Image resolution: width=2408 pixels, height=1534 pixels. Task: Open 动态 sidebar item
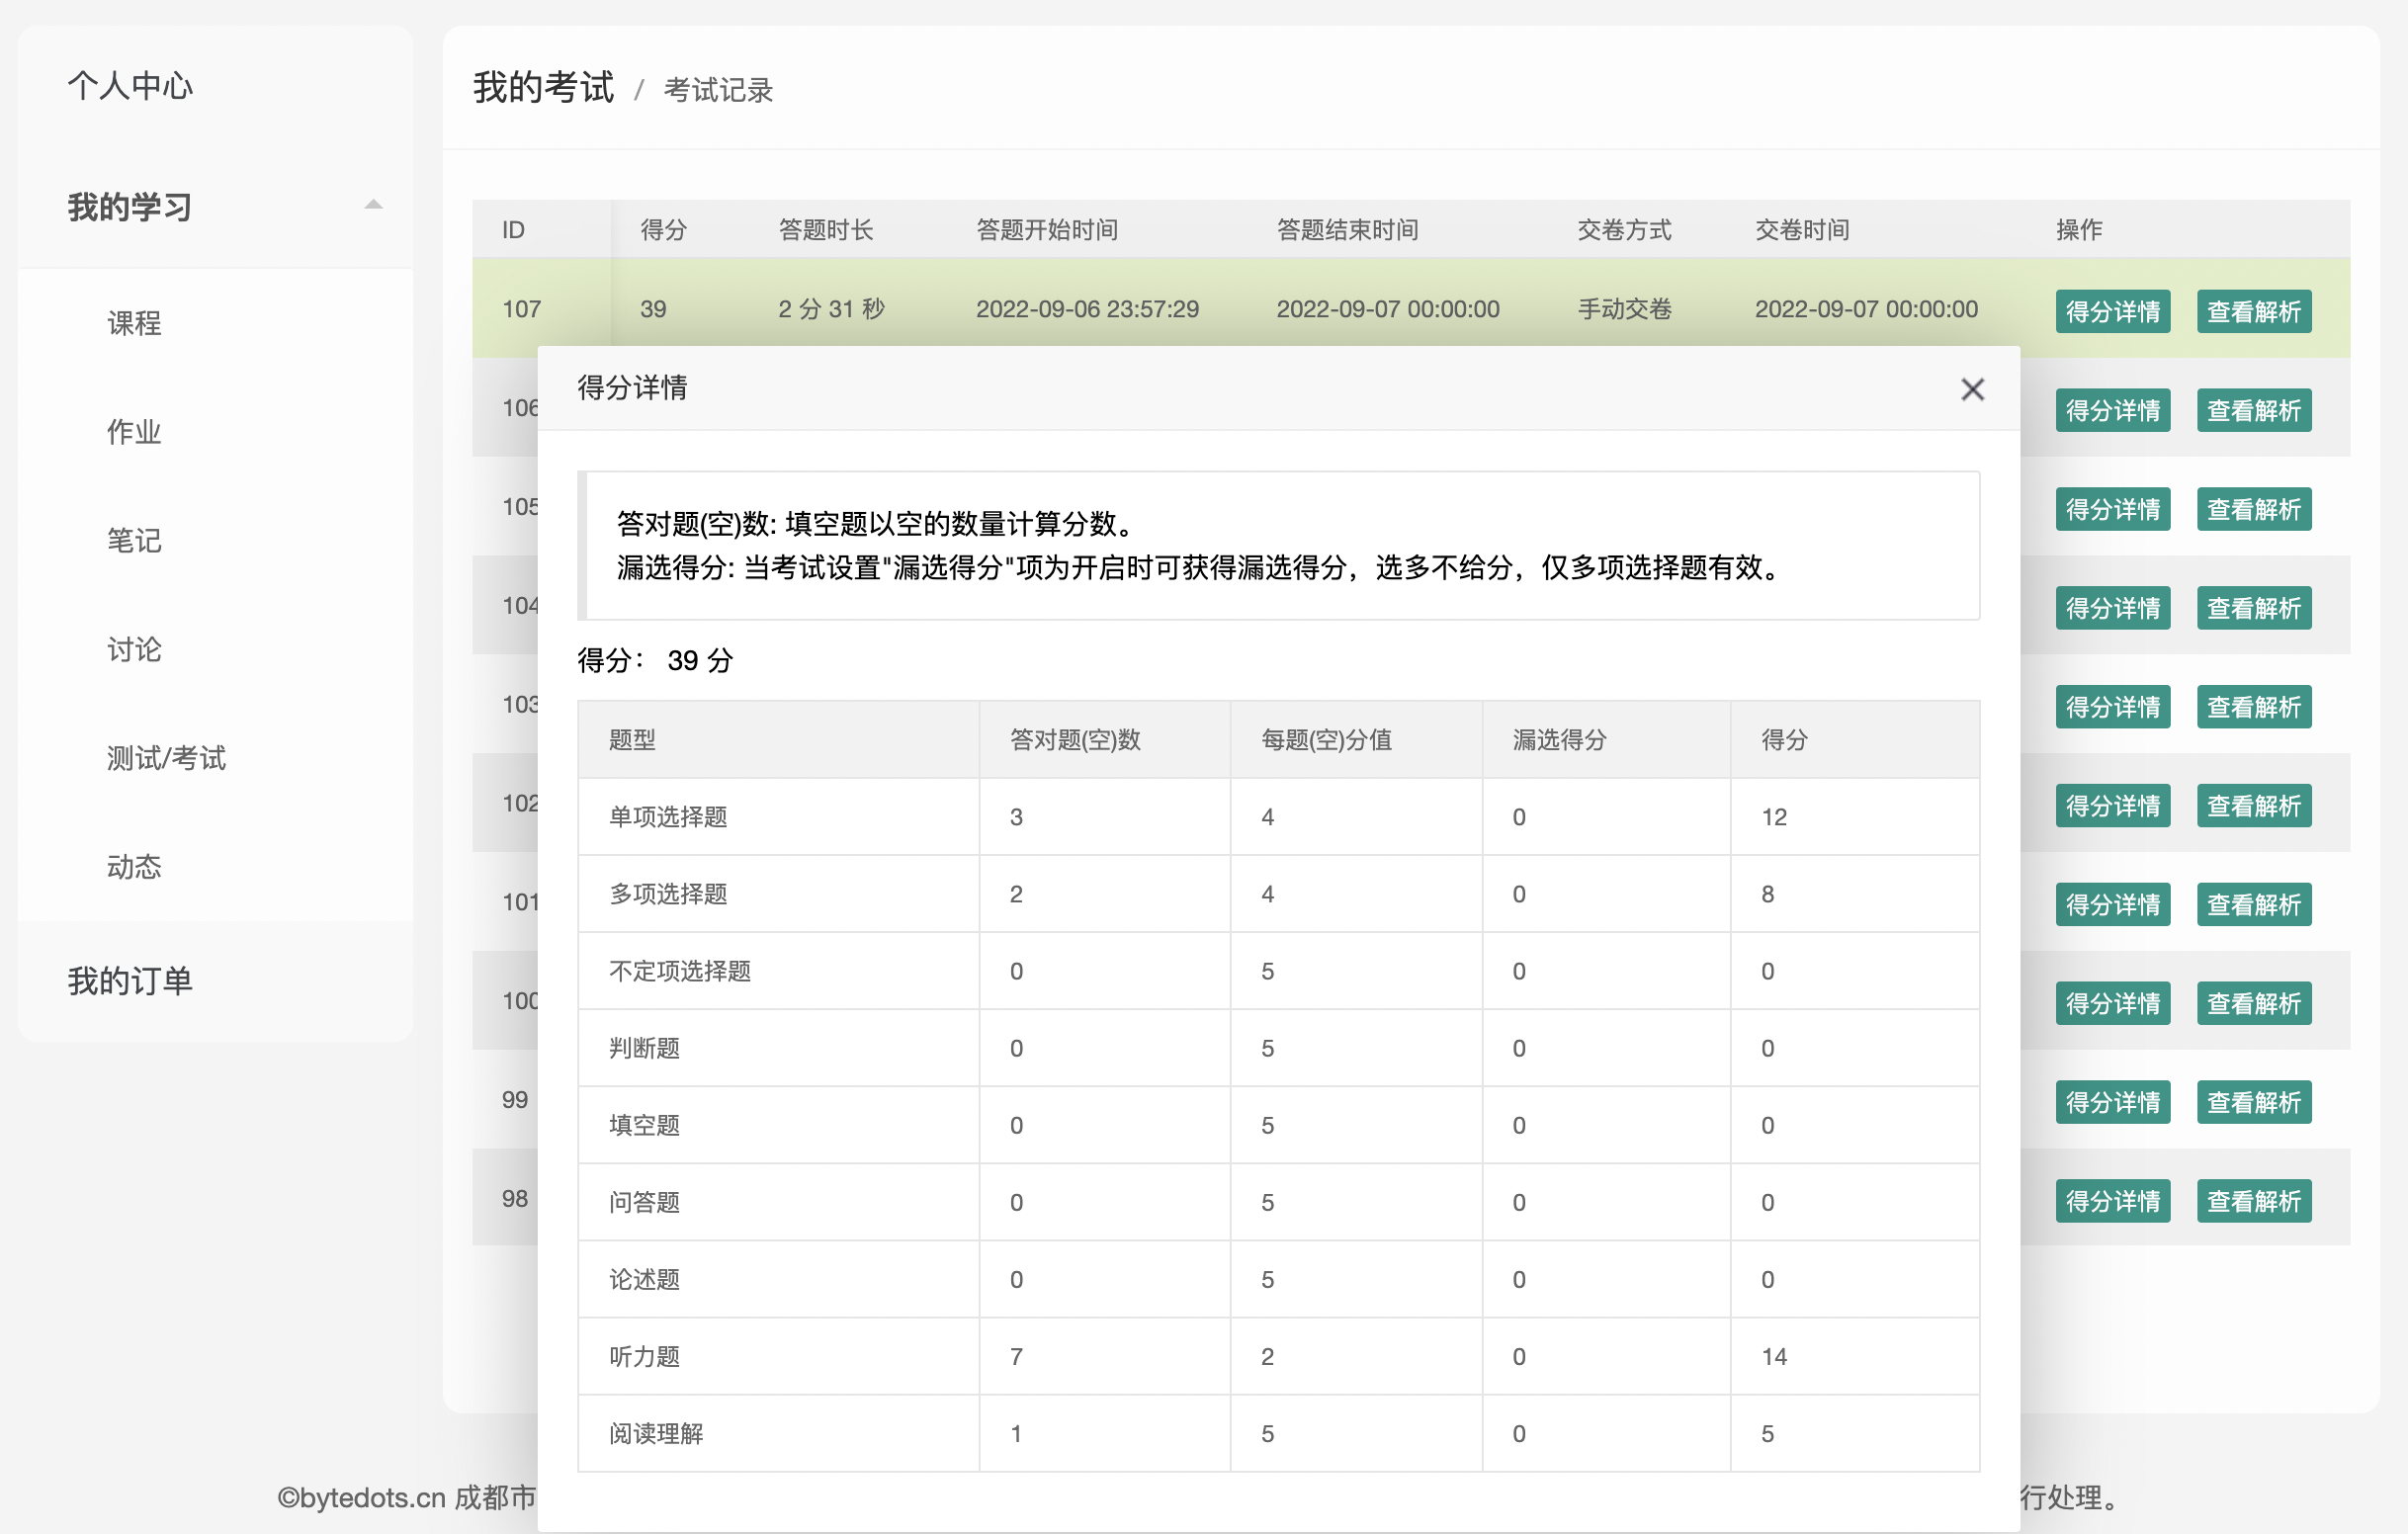[134, 867]
